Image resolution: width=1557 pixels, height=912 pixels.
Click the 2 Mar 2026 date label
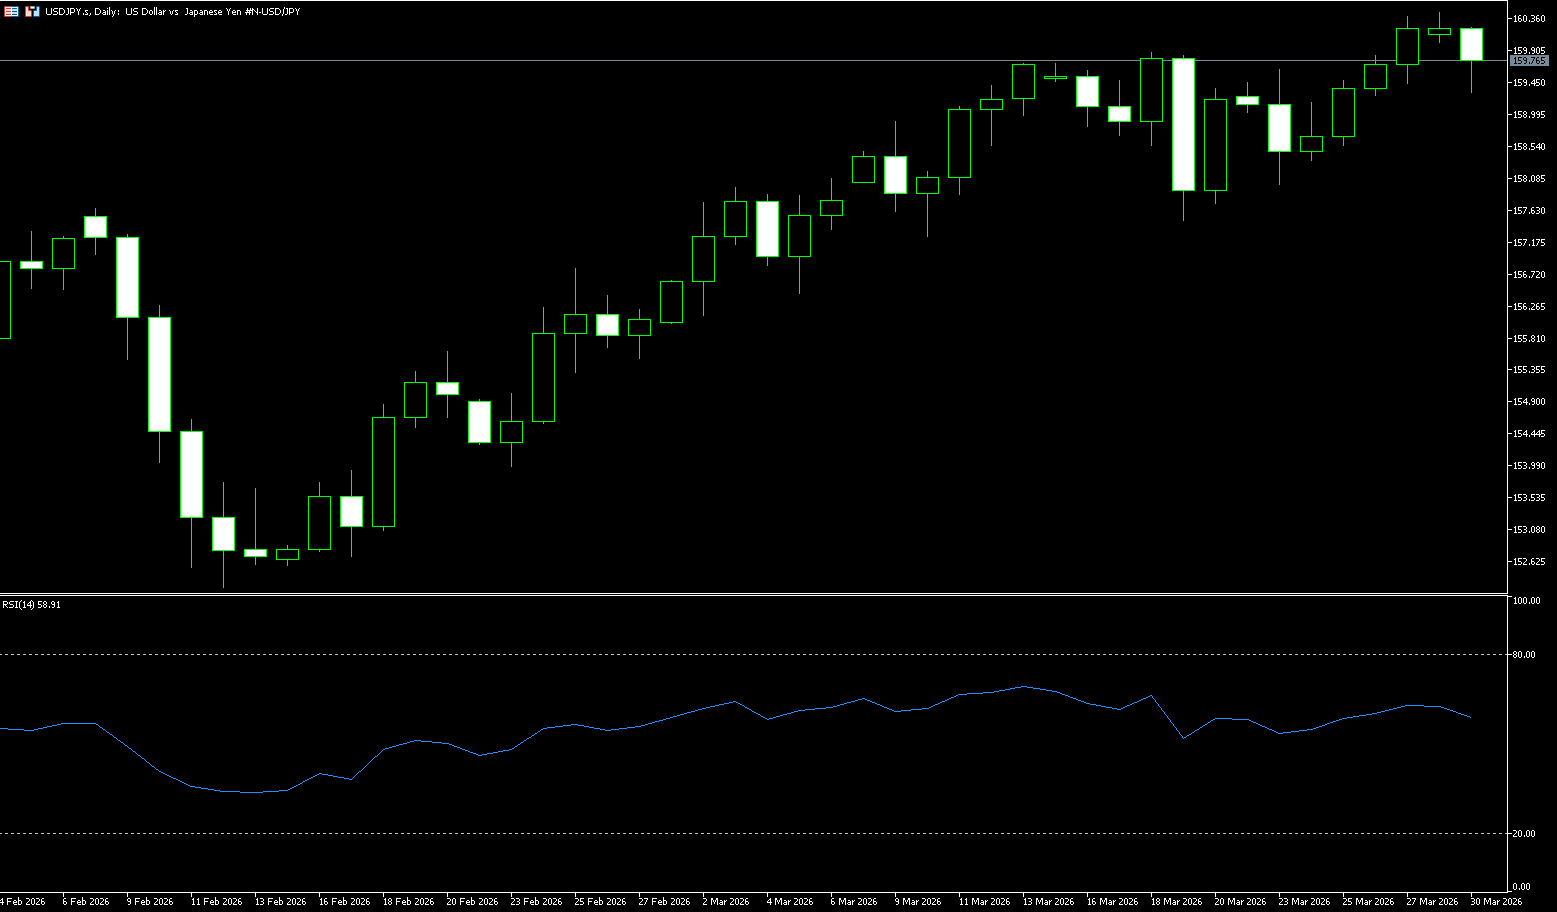(725, 902)
